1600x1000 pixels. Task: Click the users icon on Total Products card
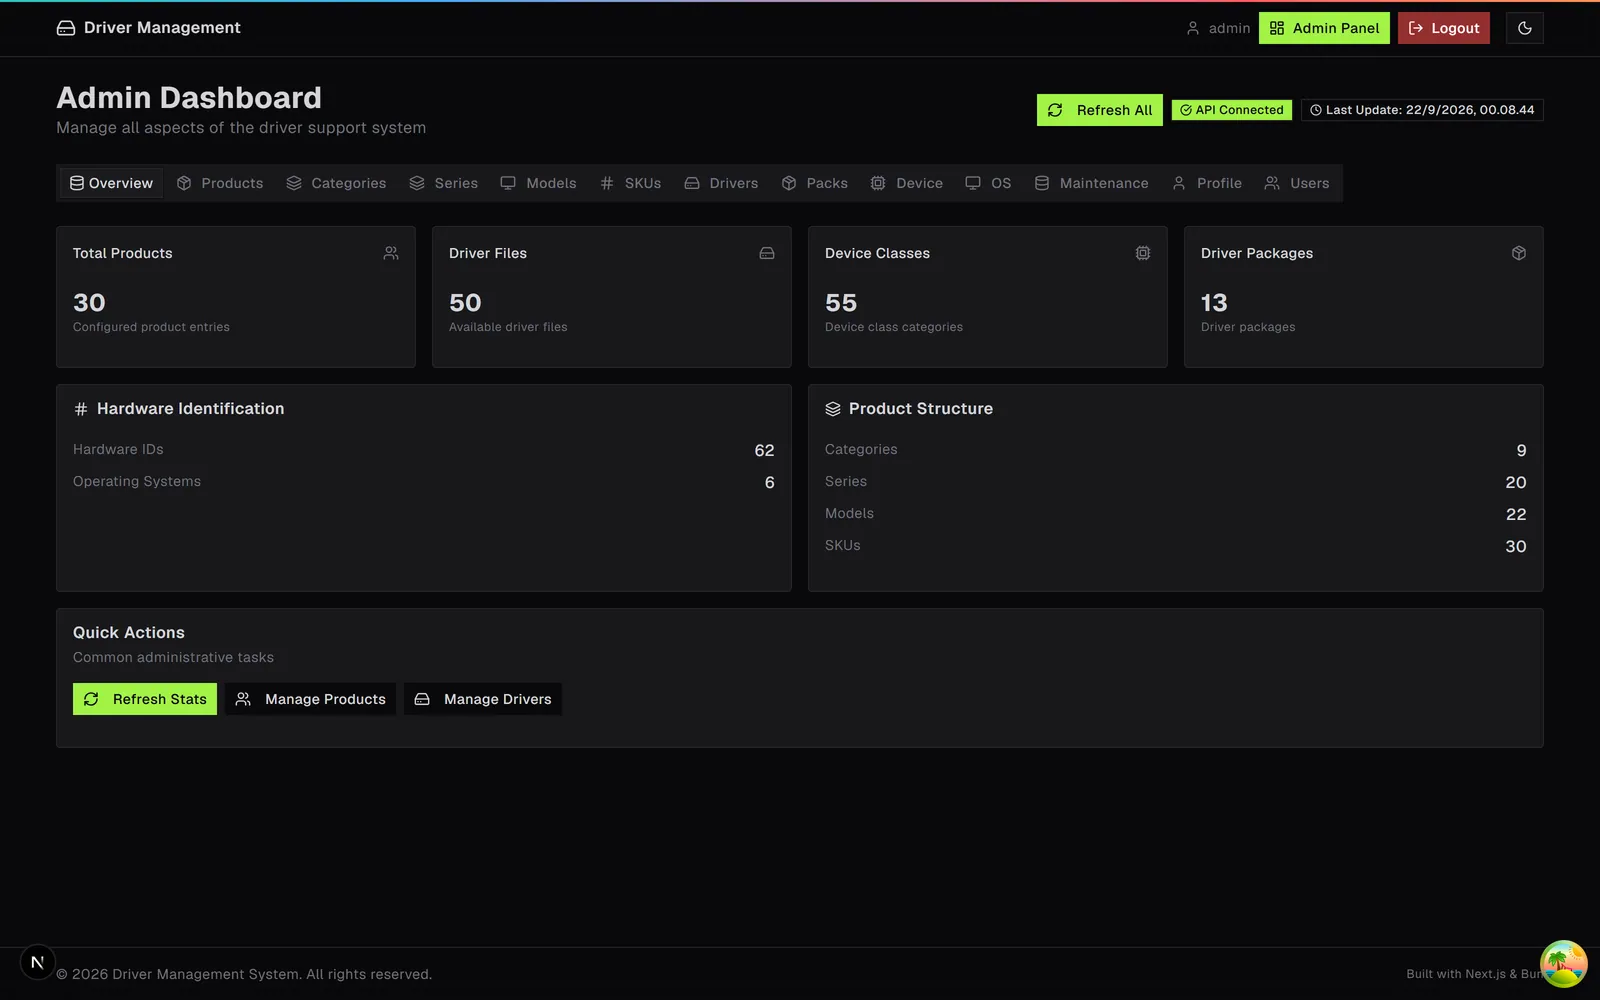click(x=391, y=253)
